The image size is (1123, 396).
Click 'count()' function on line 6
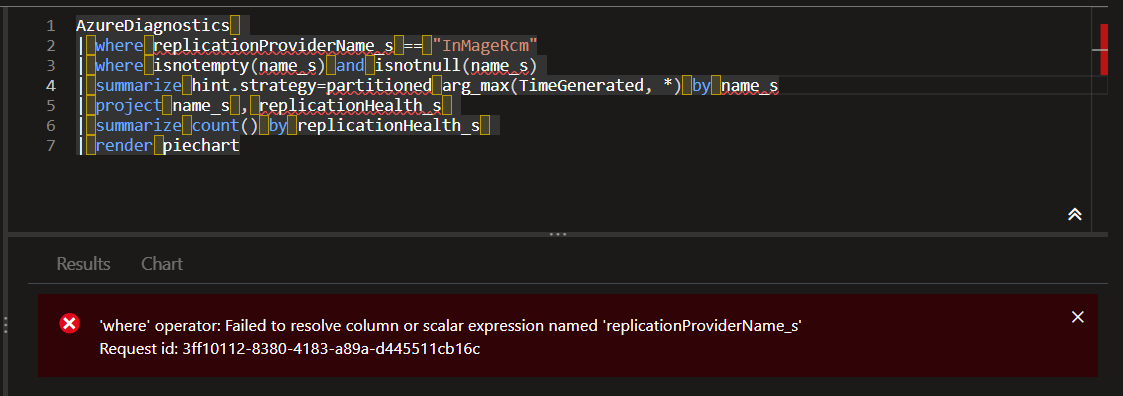coord(226,126)
